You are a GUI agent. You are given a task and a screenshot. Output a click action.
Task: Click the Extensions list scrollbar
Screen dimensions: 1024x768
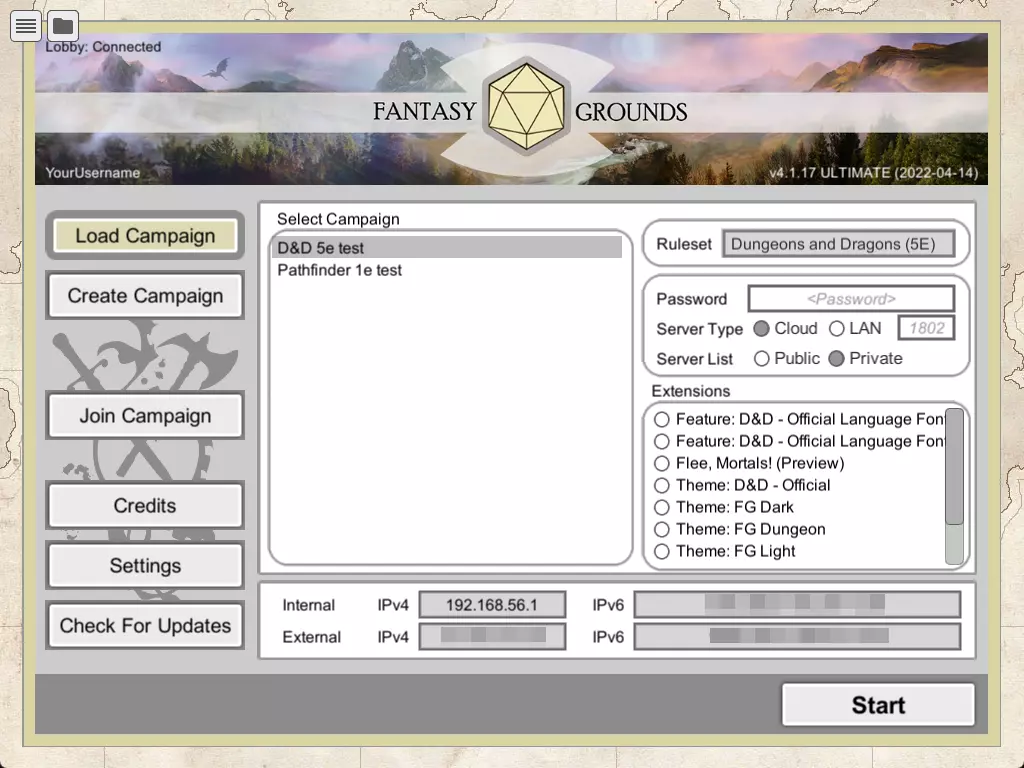tap(954, 466)
